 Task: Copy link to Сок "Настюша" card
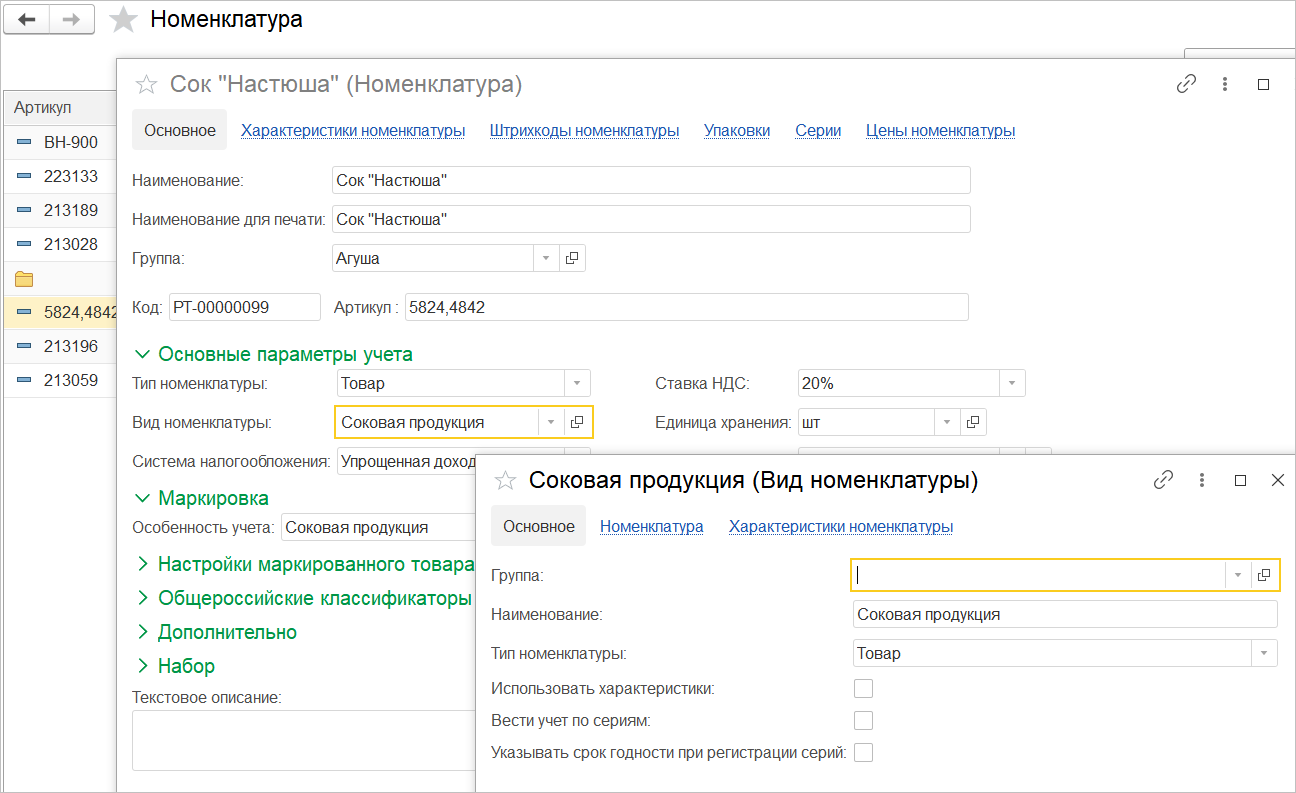pyautogui.click(x=1186, y=85)
